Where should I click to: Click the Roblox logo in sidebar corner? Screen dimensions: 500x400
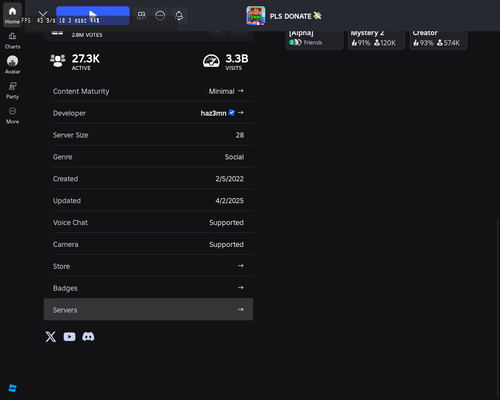coord(12,388)
